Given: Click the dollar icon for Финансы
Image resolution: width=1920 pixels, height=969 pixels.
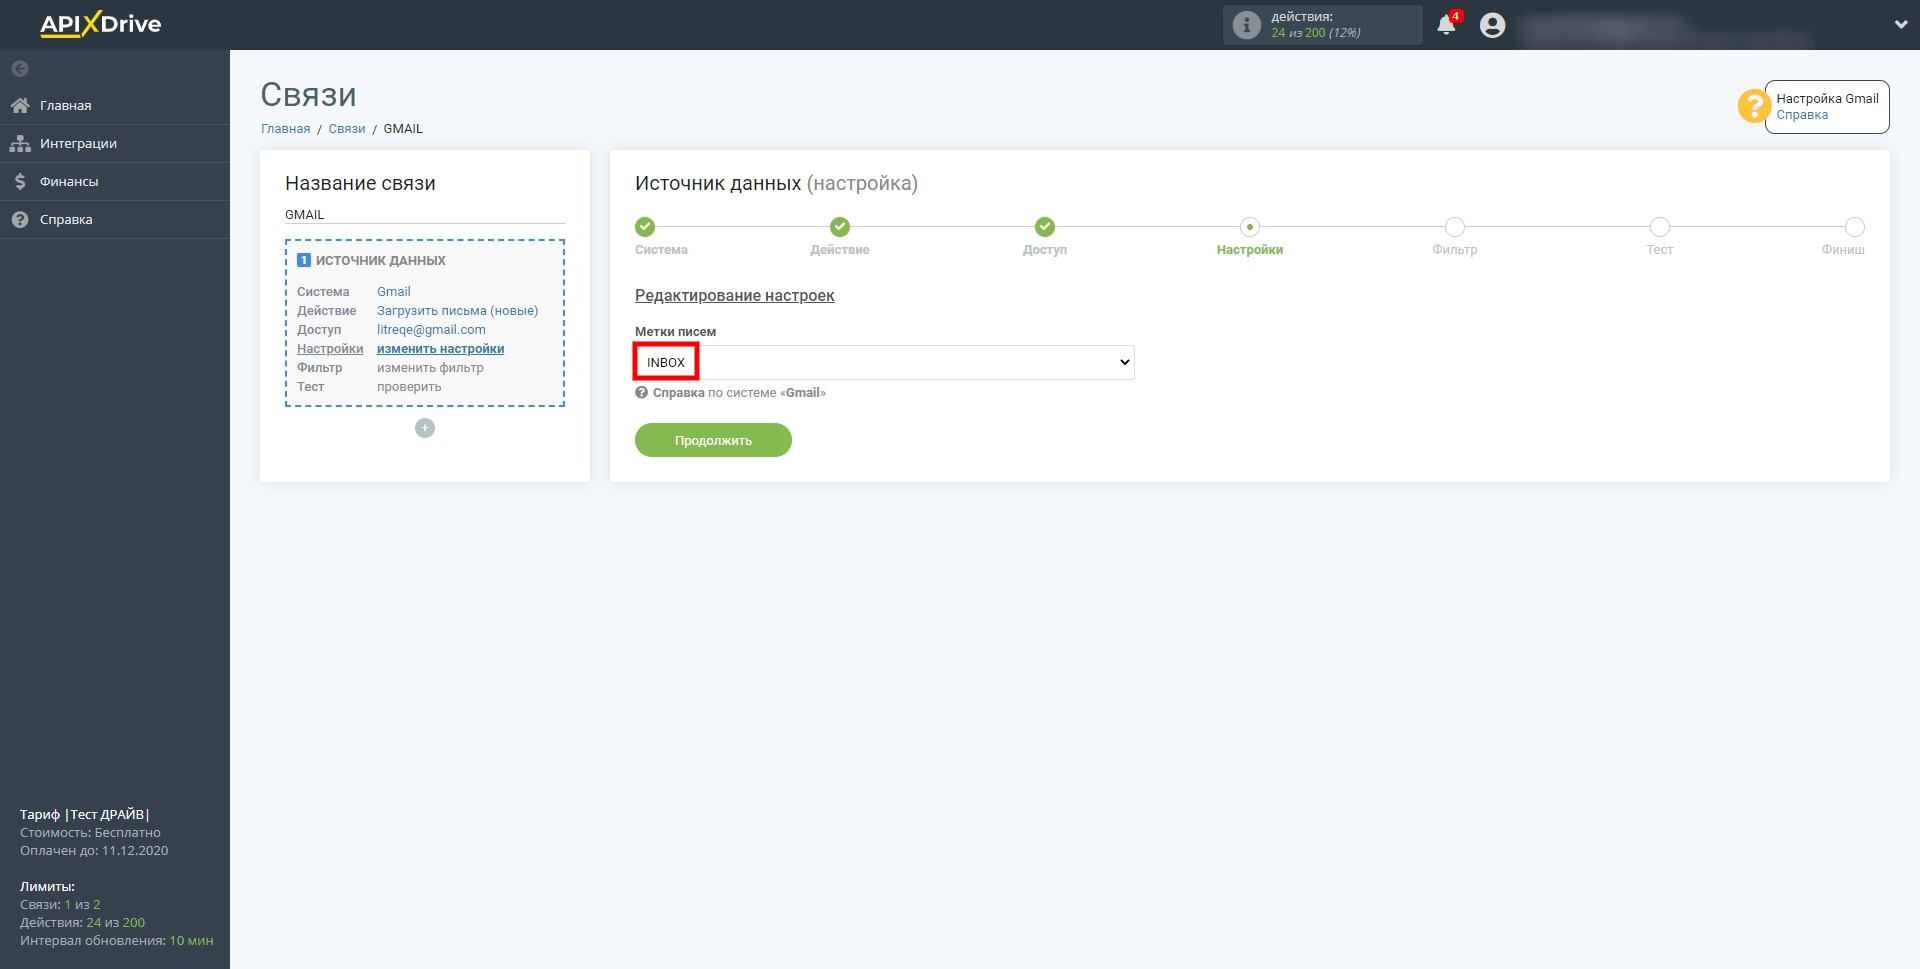Looking at the screenshot, I should [x=20, y=181].
